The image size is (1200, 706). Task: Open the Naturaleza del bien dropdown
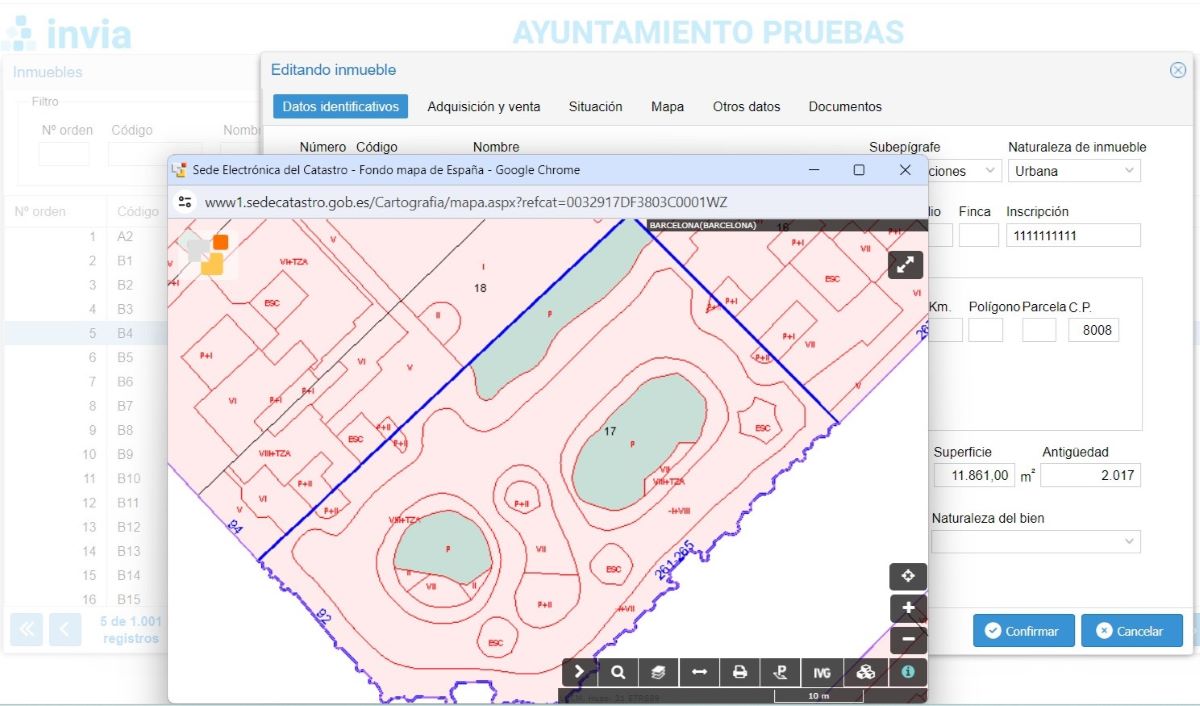(1036, 541)
